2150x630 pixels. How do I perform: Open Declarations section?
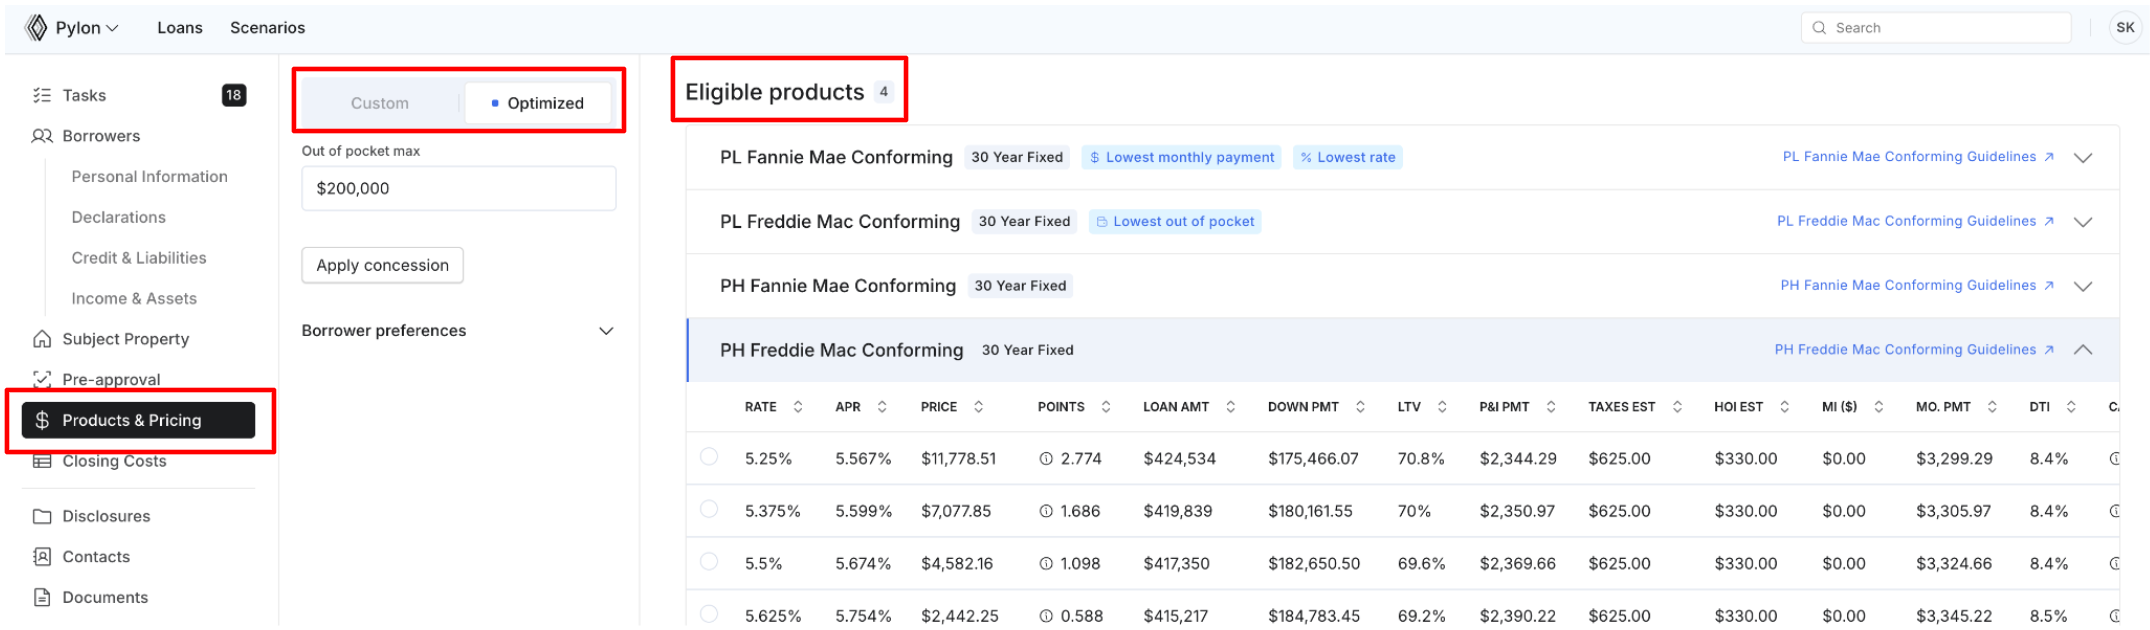[x=119, y=217]
